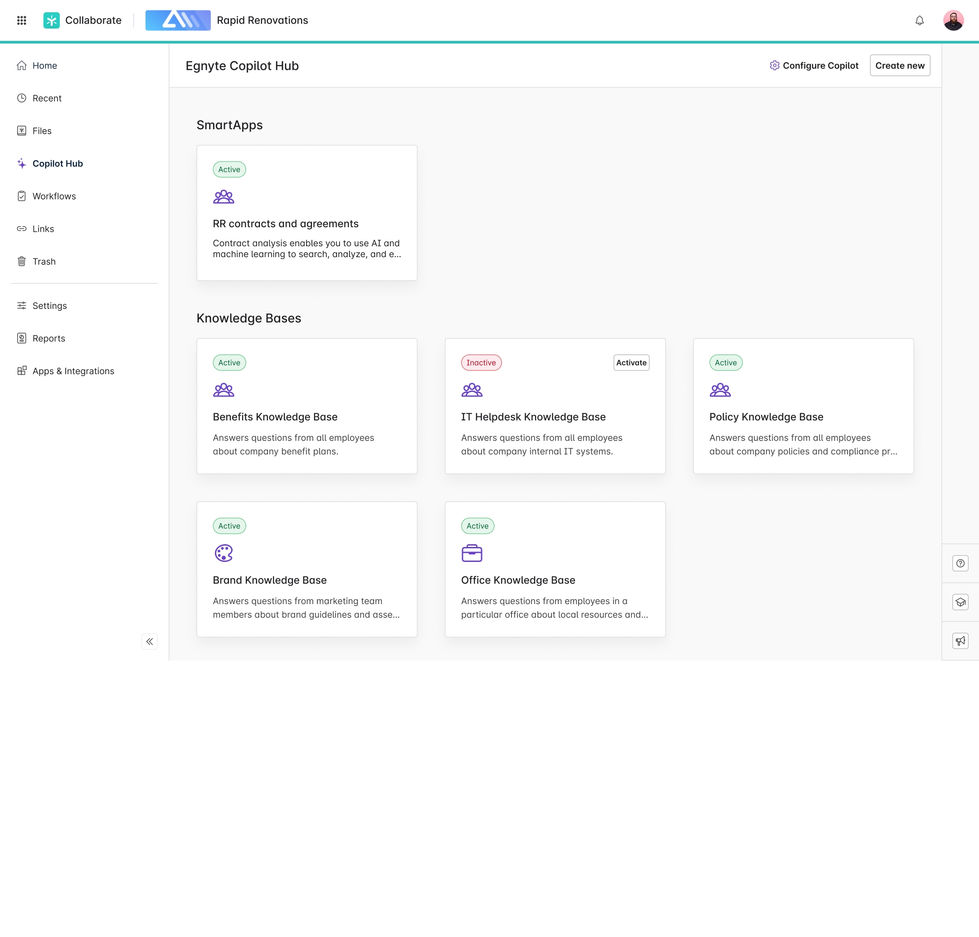Click the Rapid Renovations company logo
The image size is (979, 937).
click(177, 17)
